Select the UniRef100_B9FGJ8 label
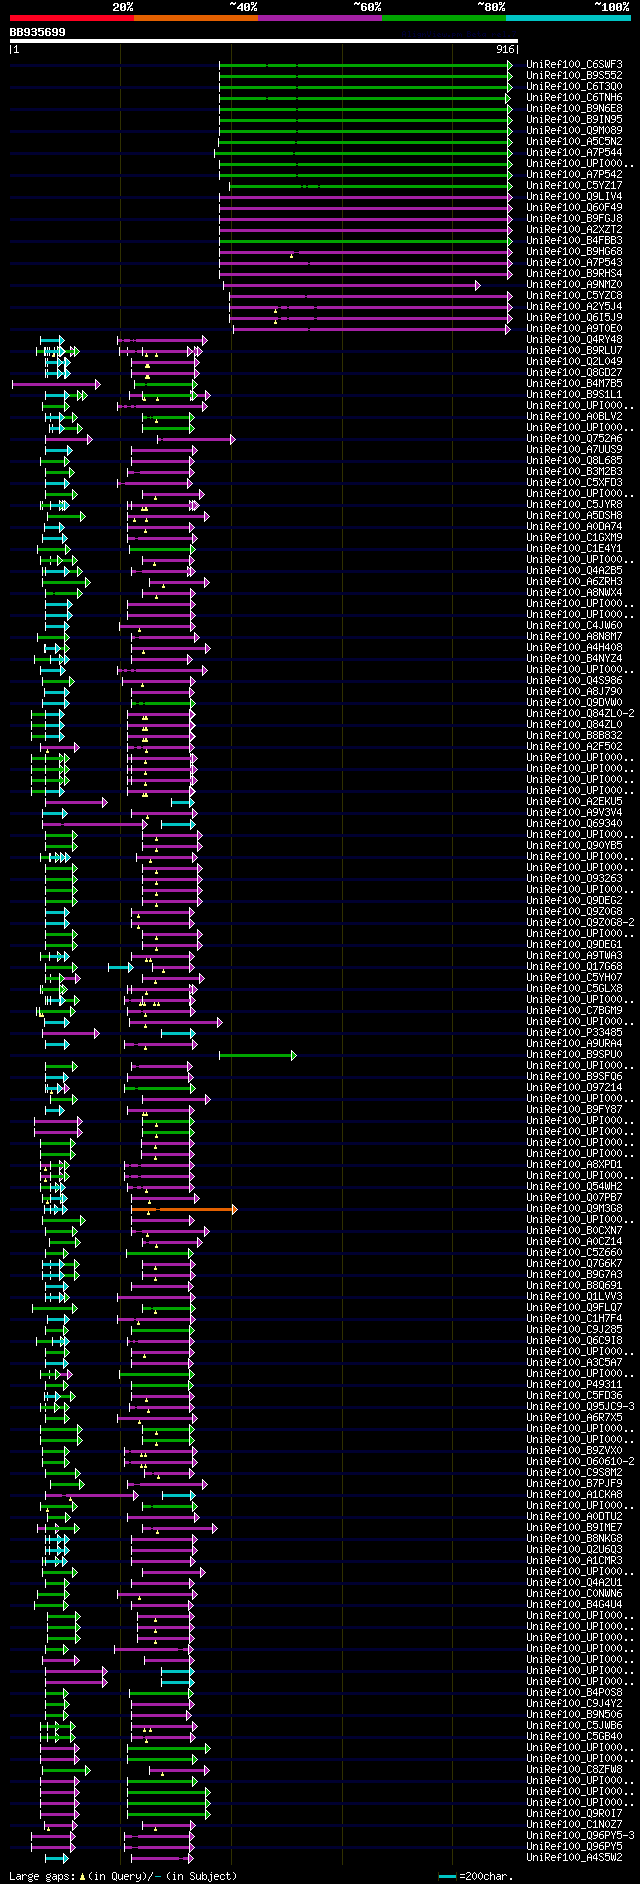This screenshot has width=640, height=1884. coord(574,218)
